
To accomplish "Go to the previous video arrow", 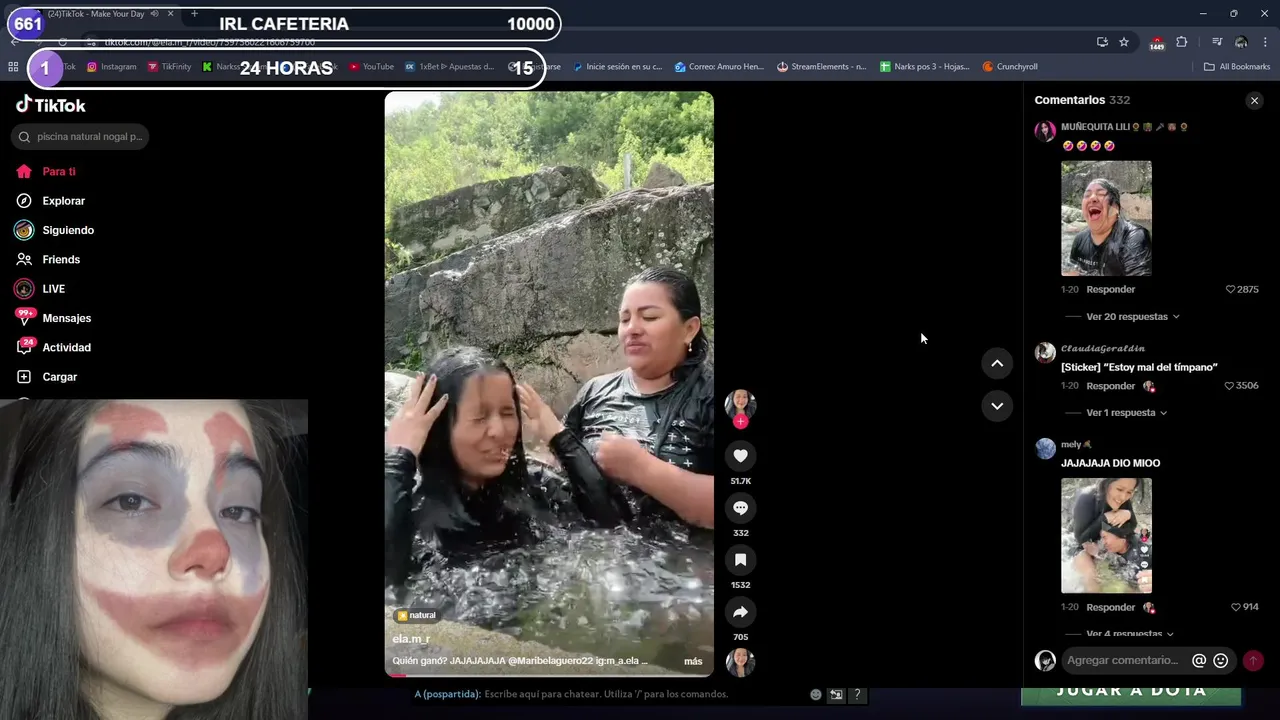I will point(997,364).
